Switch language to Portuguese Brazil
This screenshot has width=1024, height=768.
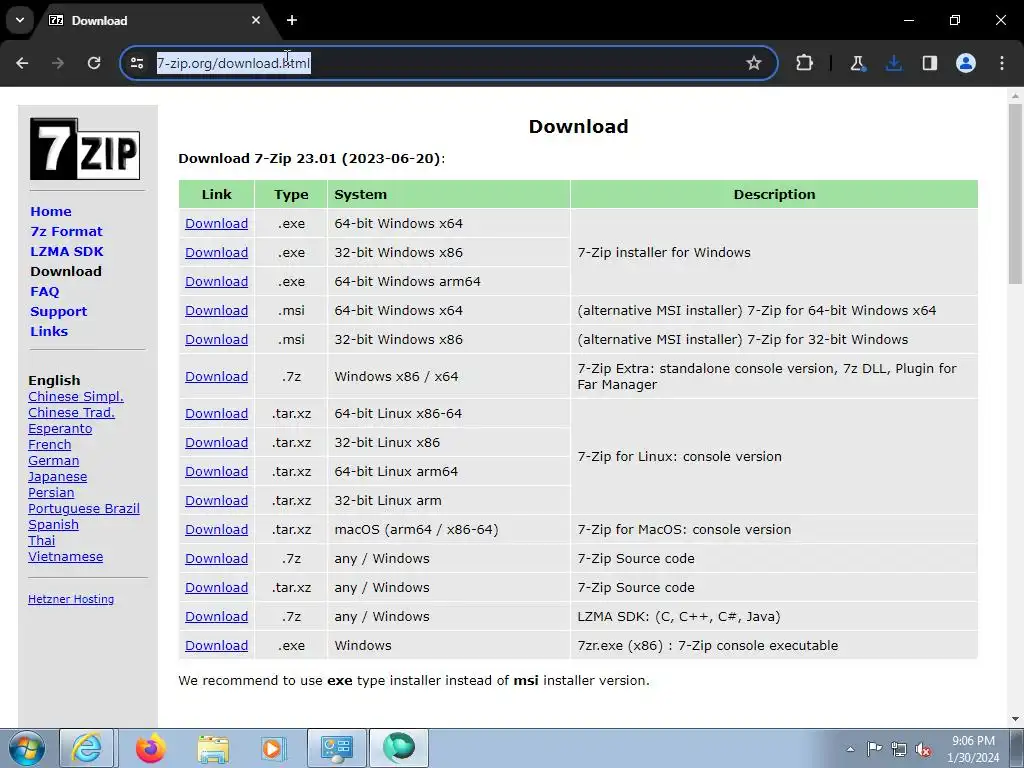(x=84, y=509)
